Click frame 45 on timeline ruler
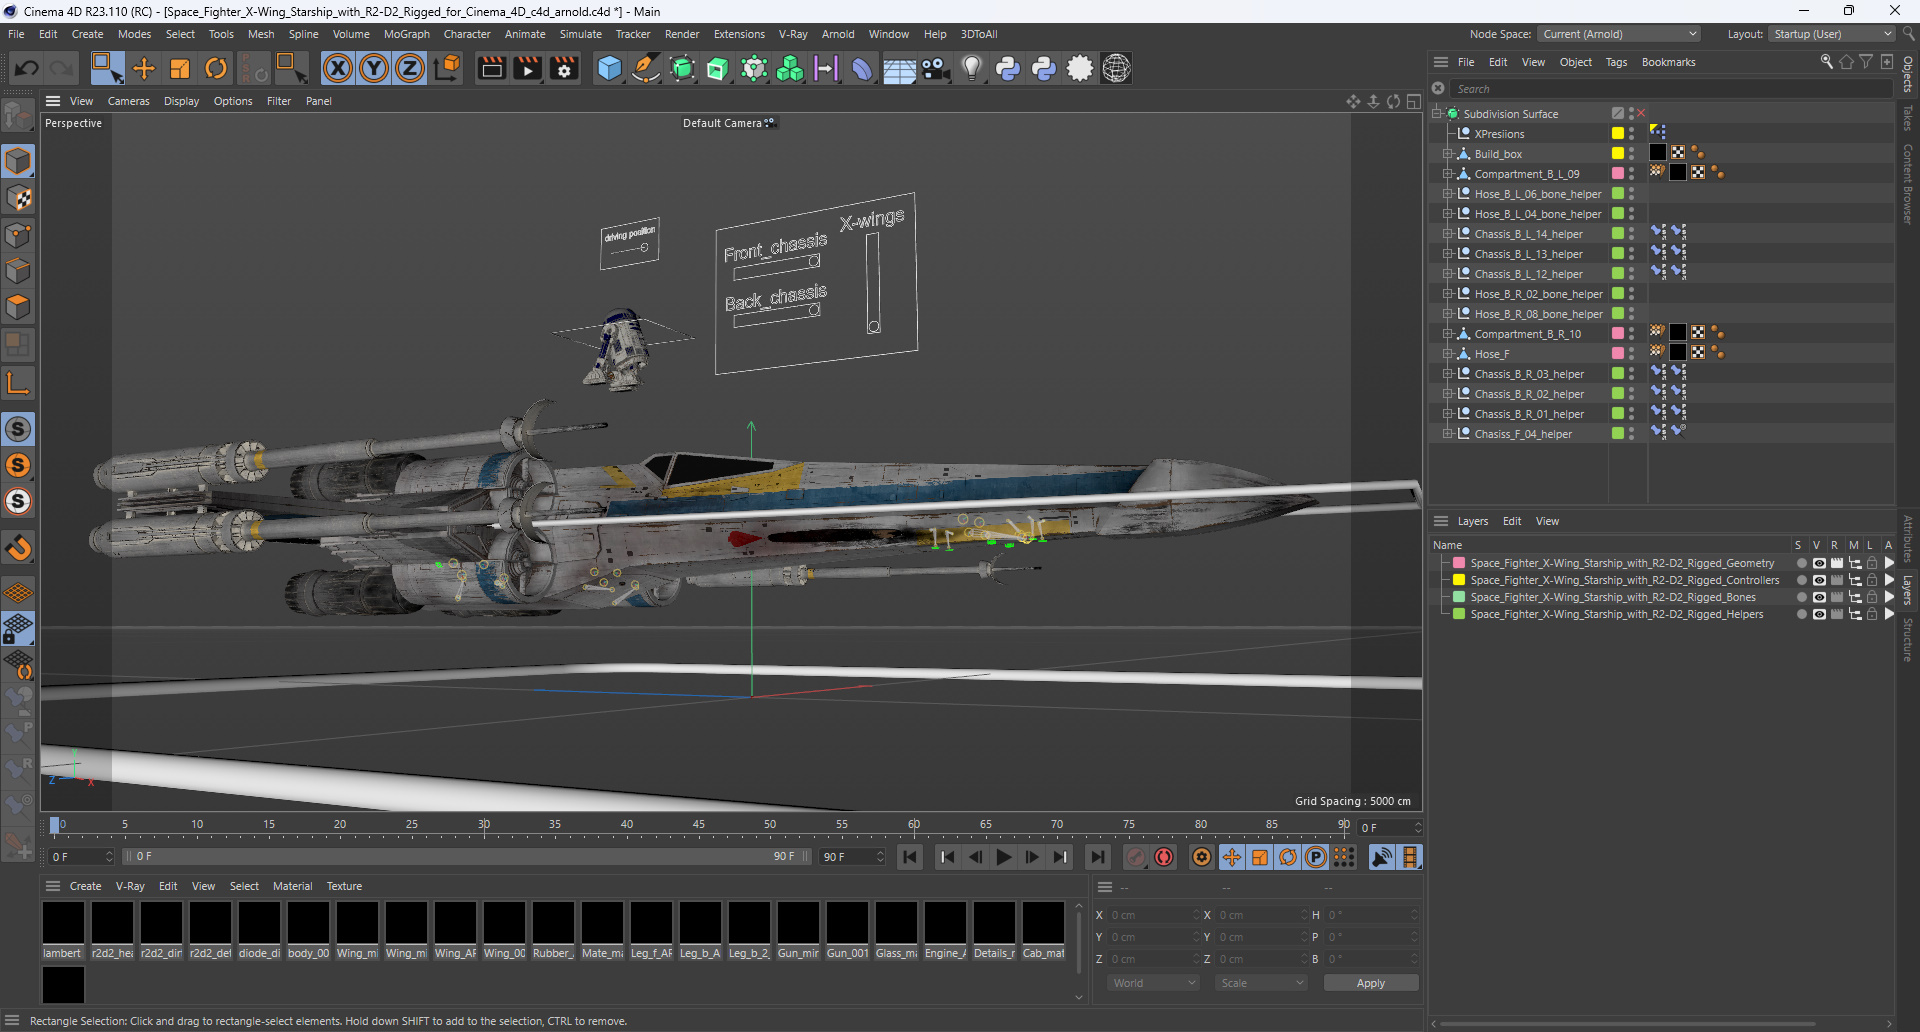Screen dimensions: 1920x1032 698,825
